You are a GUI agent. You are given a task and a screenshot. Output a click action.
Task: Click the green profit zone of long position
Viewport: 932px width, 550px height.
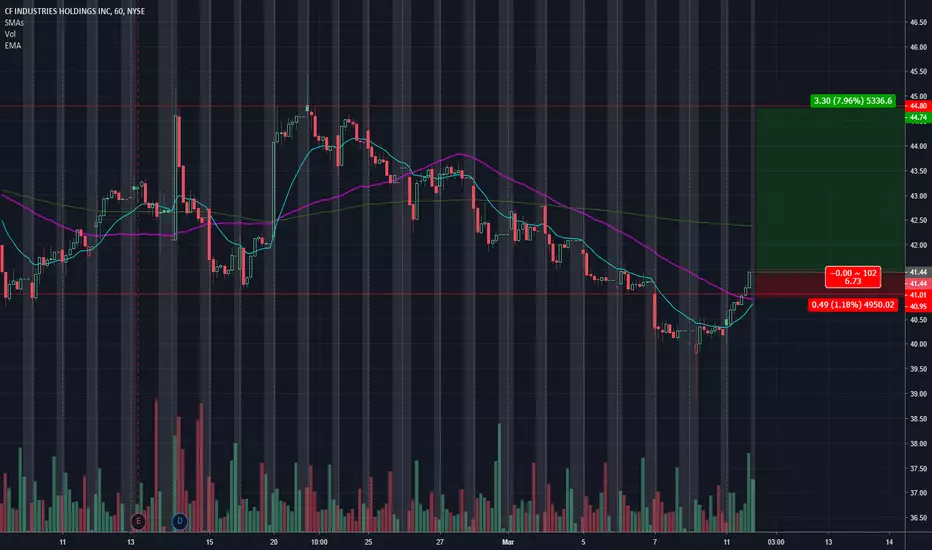coord(830,189)
